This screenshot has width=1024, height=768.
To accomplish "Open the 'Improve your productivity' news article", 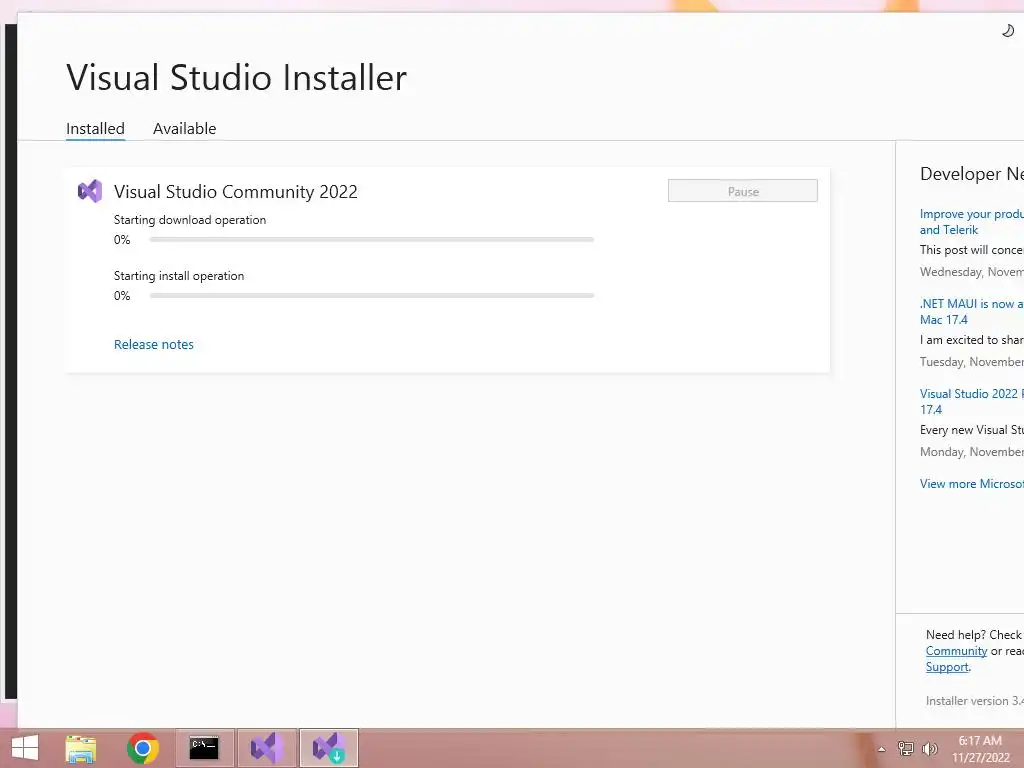I will coord(972,222).
